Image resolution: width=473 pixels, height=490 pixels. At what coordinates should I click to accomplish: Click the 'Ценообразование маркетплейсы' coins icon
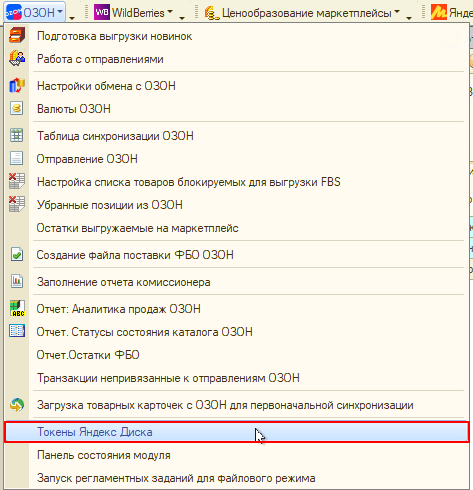(x=212, y=13)
